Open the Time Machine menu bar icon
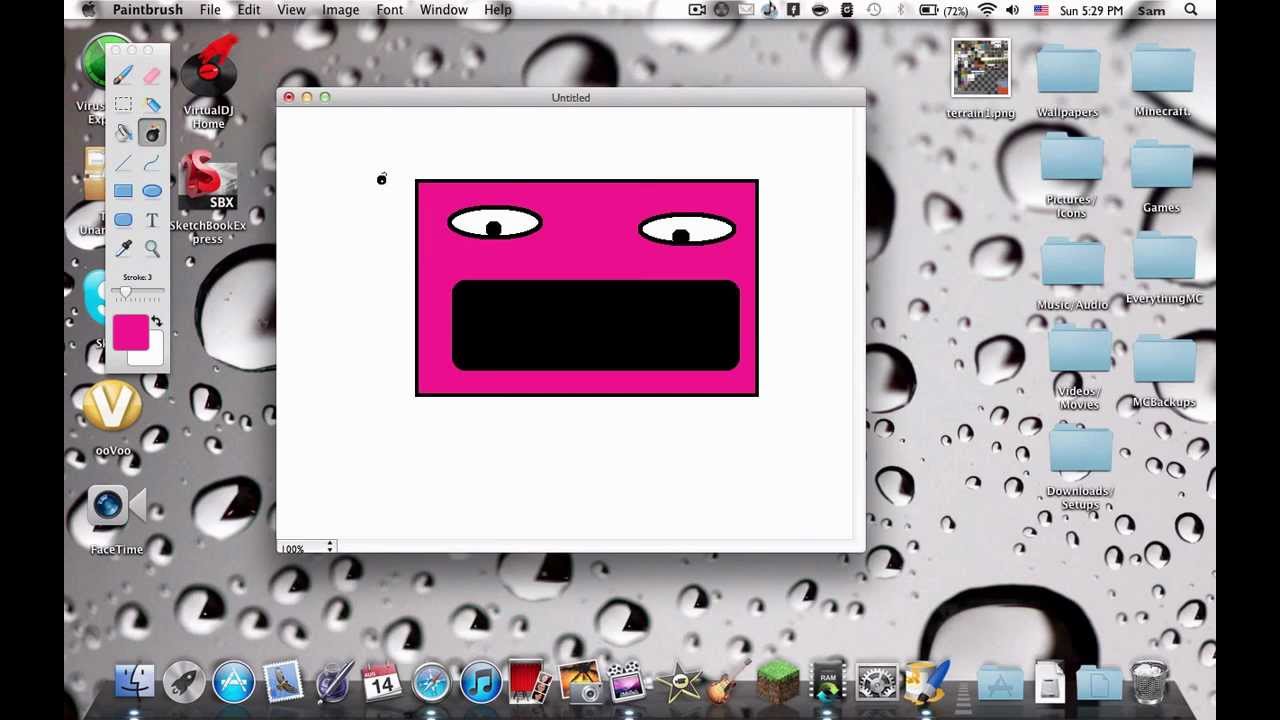 tap(874, 10)
